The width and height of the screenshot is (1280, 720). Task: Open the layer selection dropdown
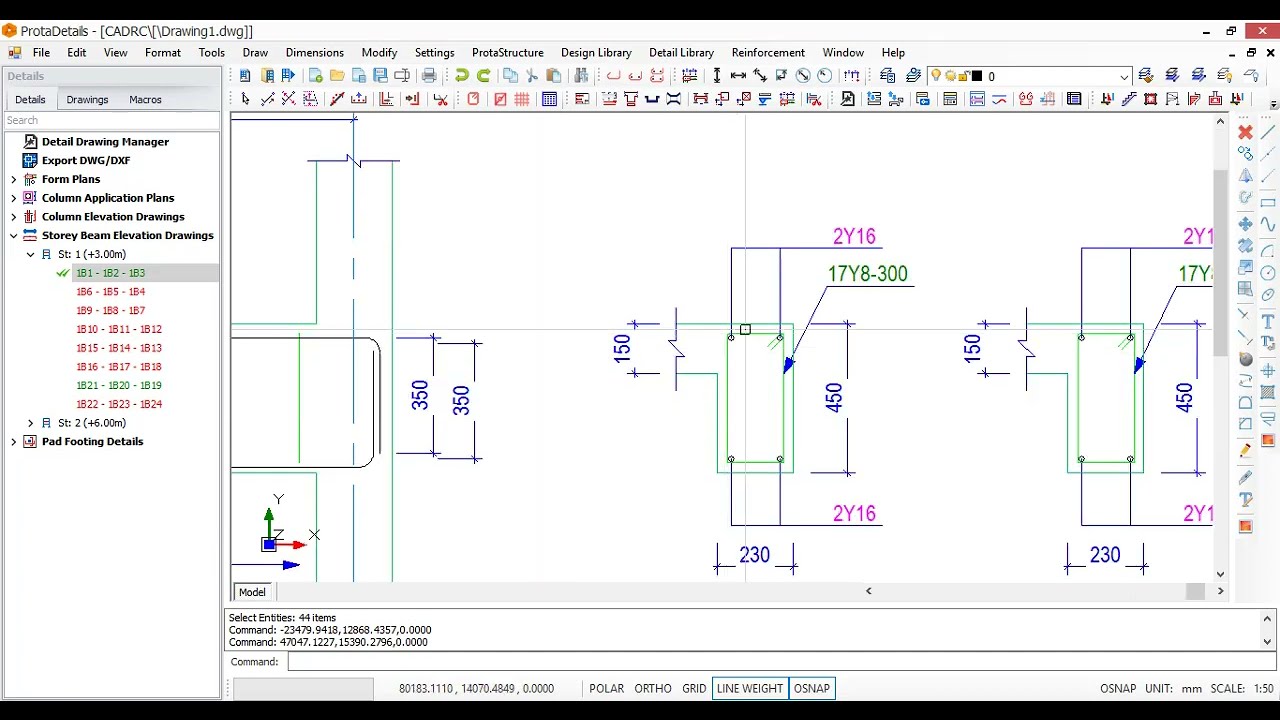[x=1124, y=77]
